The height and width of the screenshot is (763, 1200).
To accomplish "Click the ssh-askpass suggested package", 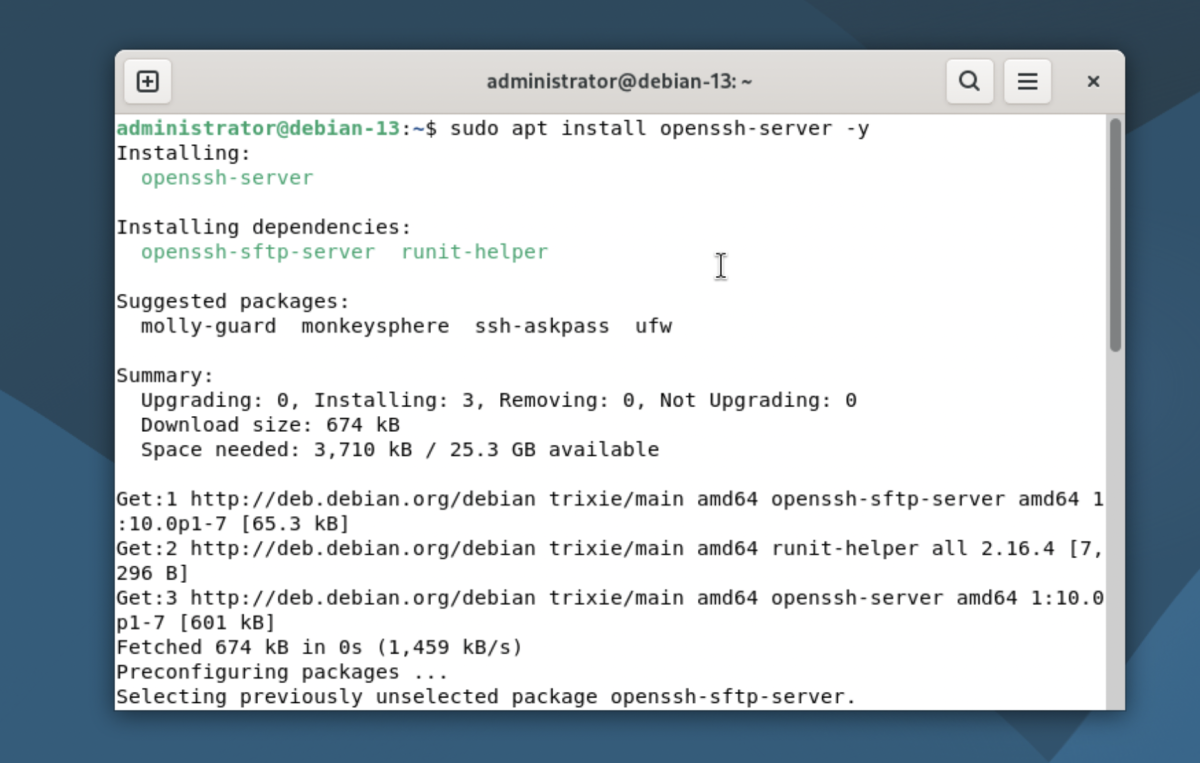I will 542,326.
